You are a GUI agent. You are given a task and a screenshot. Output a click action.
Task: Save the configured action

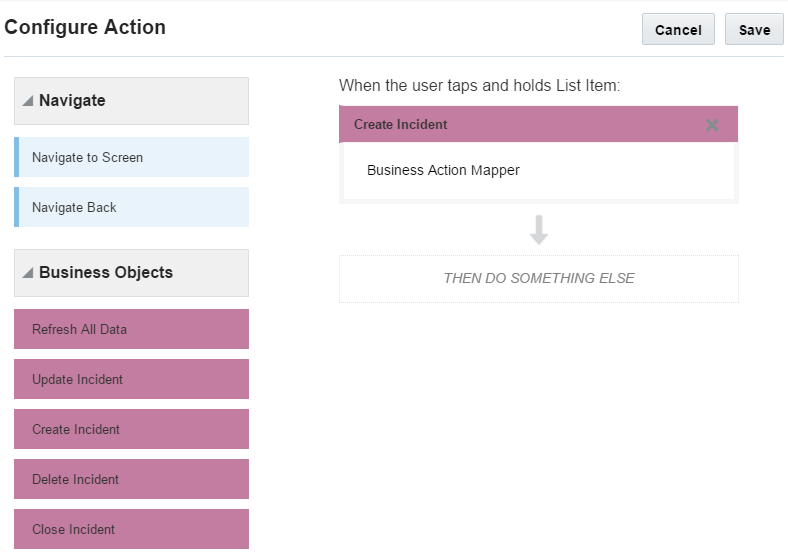point(754,30)
